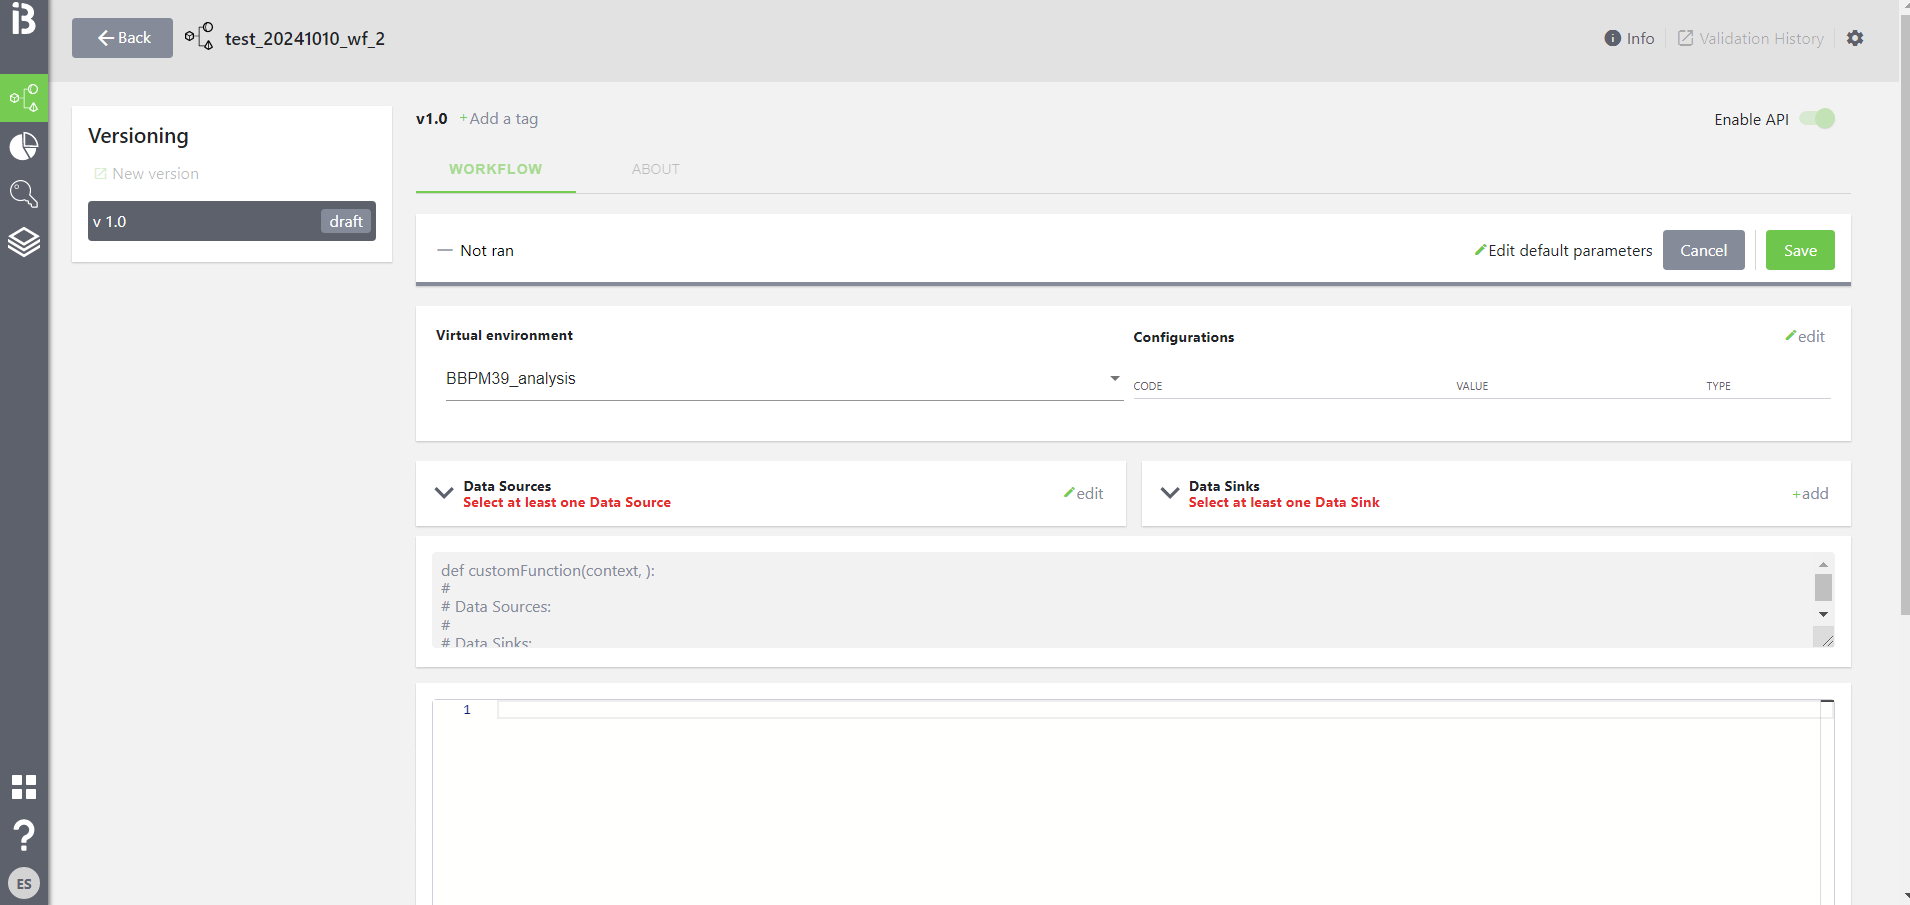
Task: Toggle the Enable API switch
Action: coord(1817,119)
